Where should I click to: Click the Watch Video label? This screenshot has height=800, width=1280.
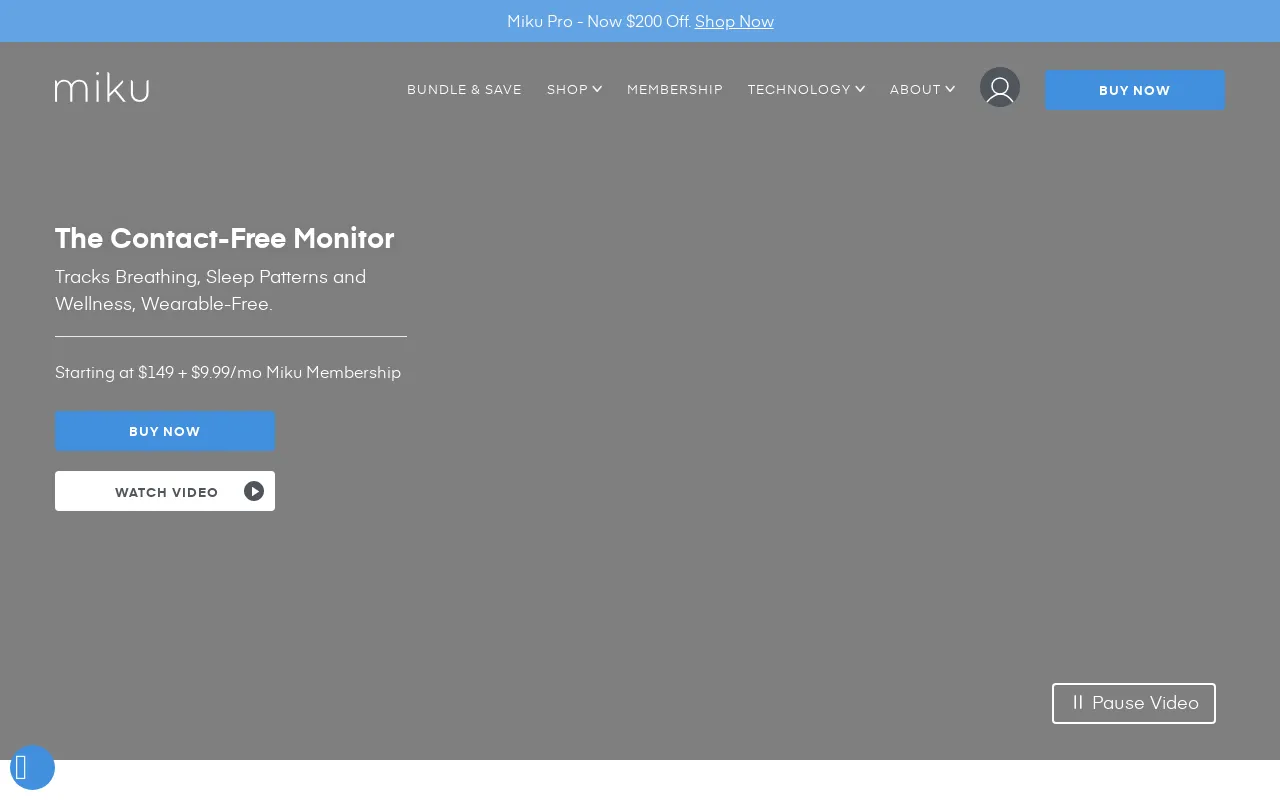tap(166, 492)
